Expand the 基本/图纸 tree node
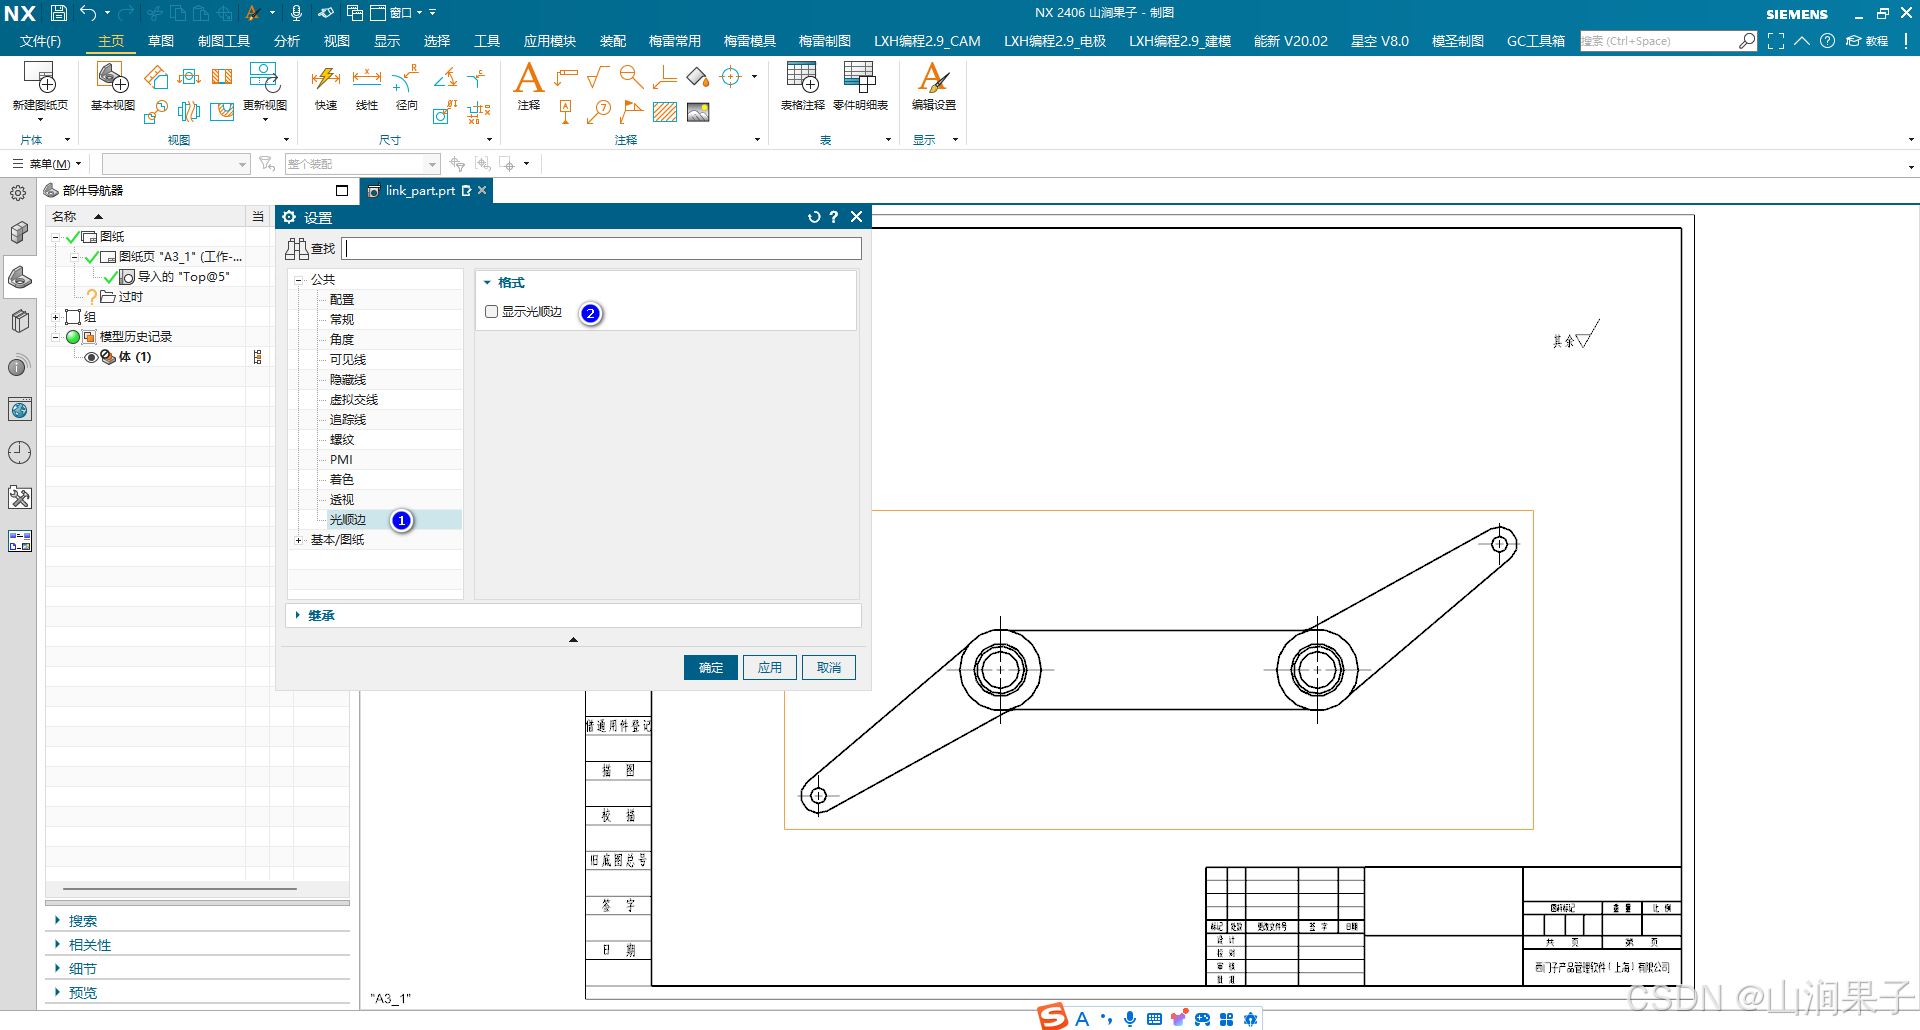The width and height of the screenshot is (1920, 1030). 298,540
